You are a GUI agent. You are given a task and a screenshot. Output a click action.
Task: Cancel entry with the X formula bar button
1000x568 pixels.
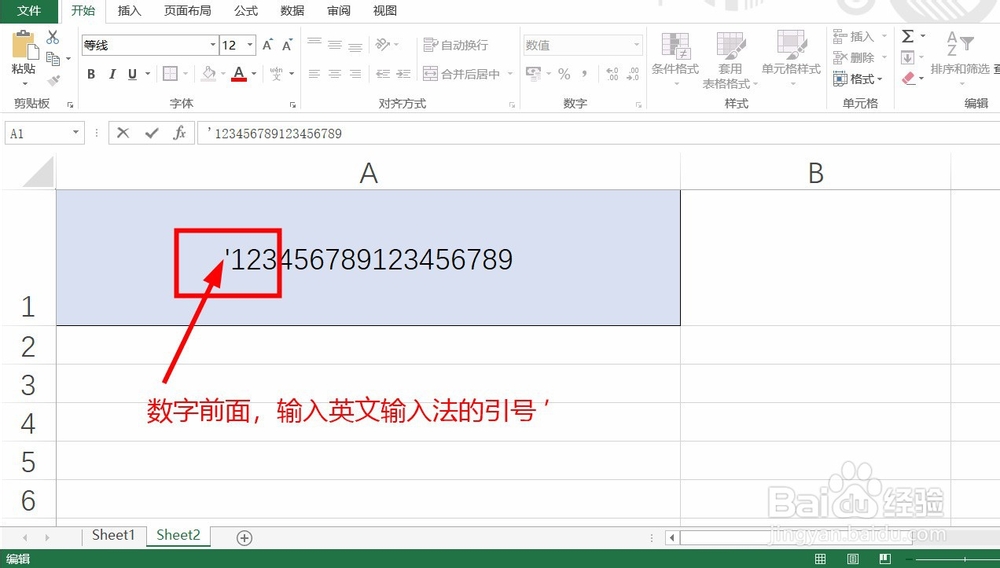click(123, 133)
